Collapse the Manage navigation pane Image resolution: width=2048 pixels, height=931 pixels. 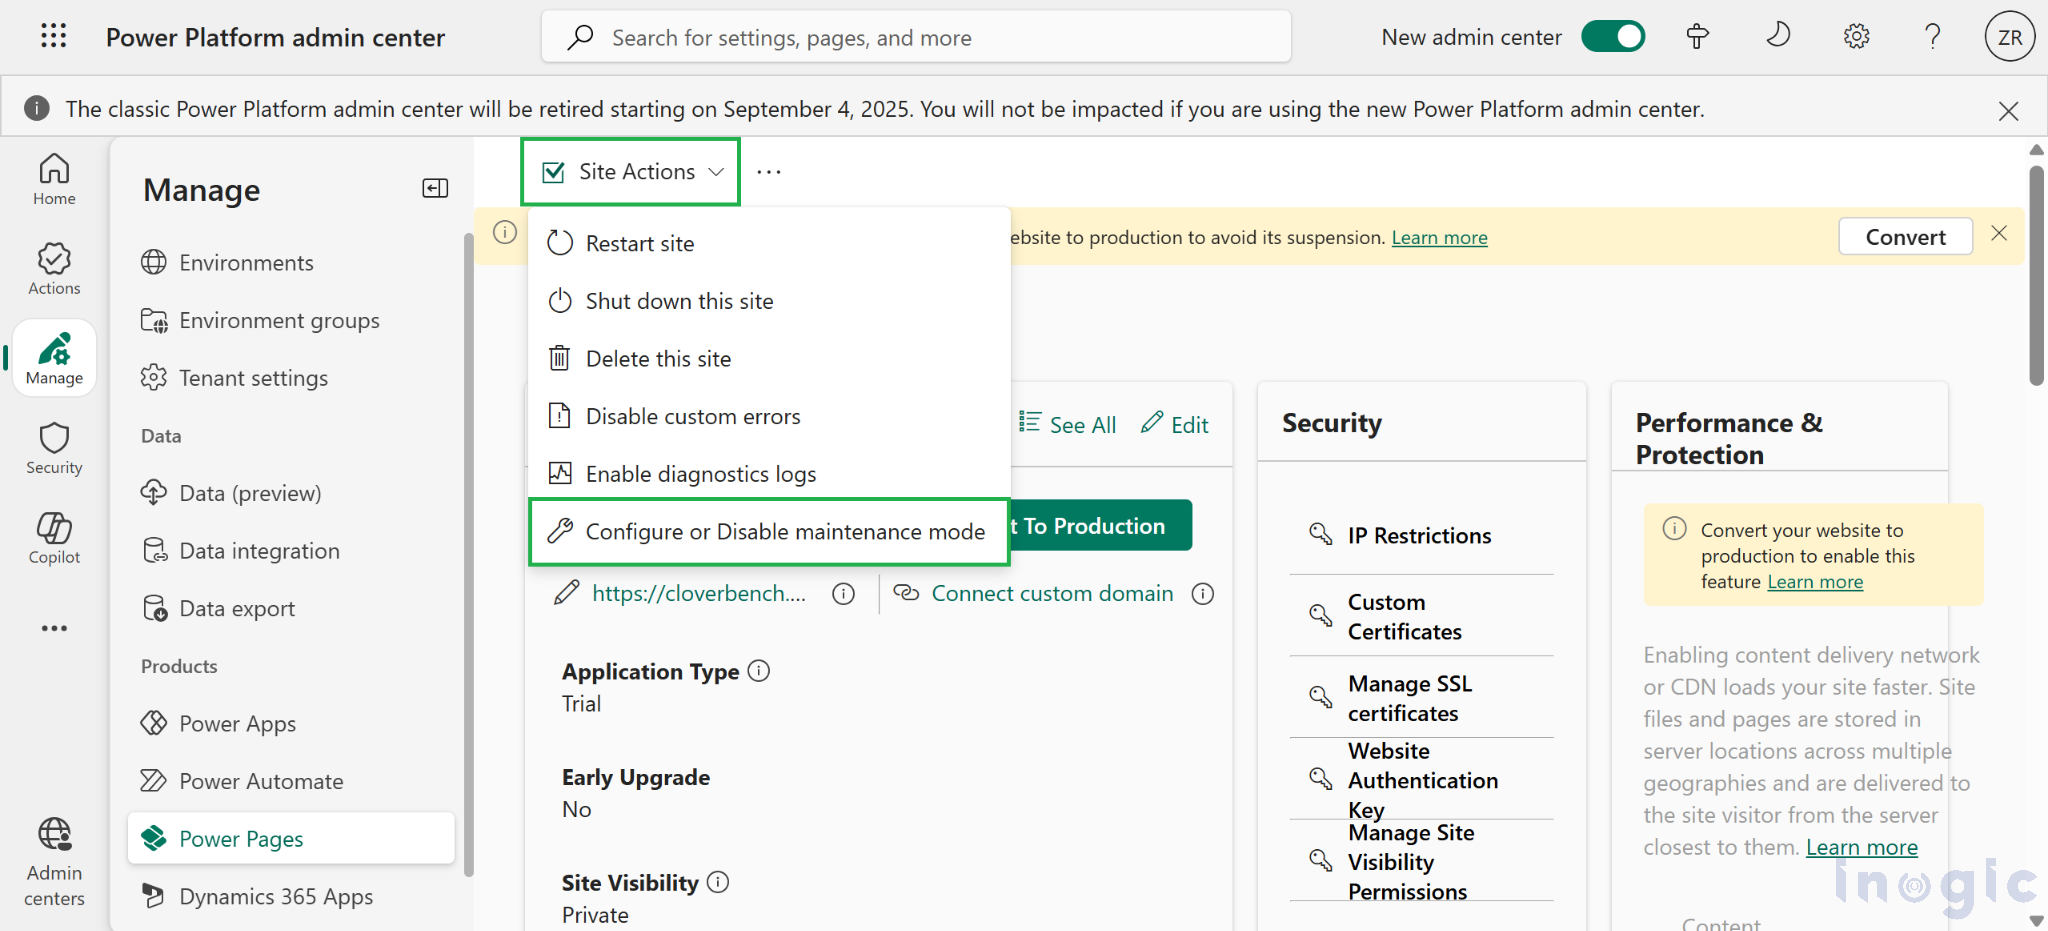click(435, 188)
